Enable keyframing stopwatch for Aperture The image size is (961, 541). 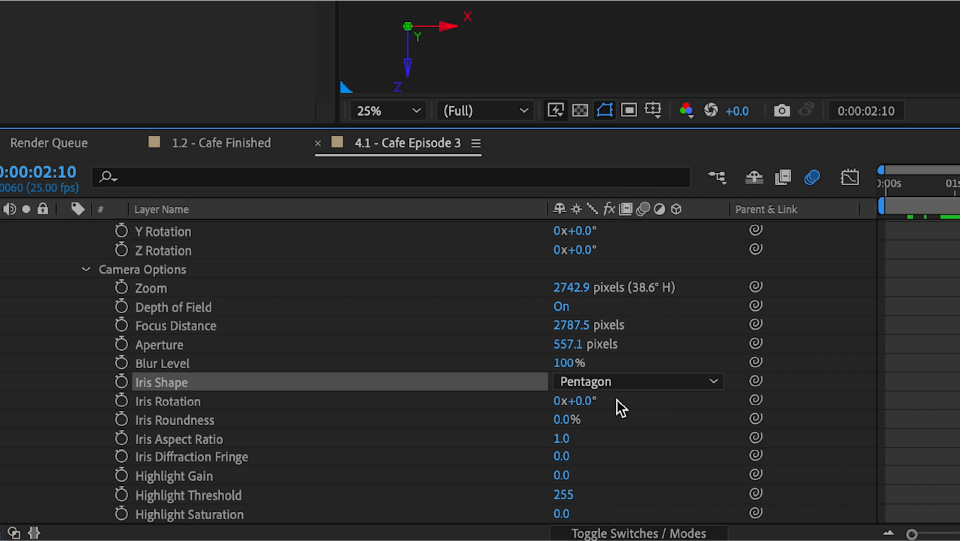[122, 345]
